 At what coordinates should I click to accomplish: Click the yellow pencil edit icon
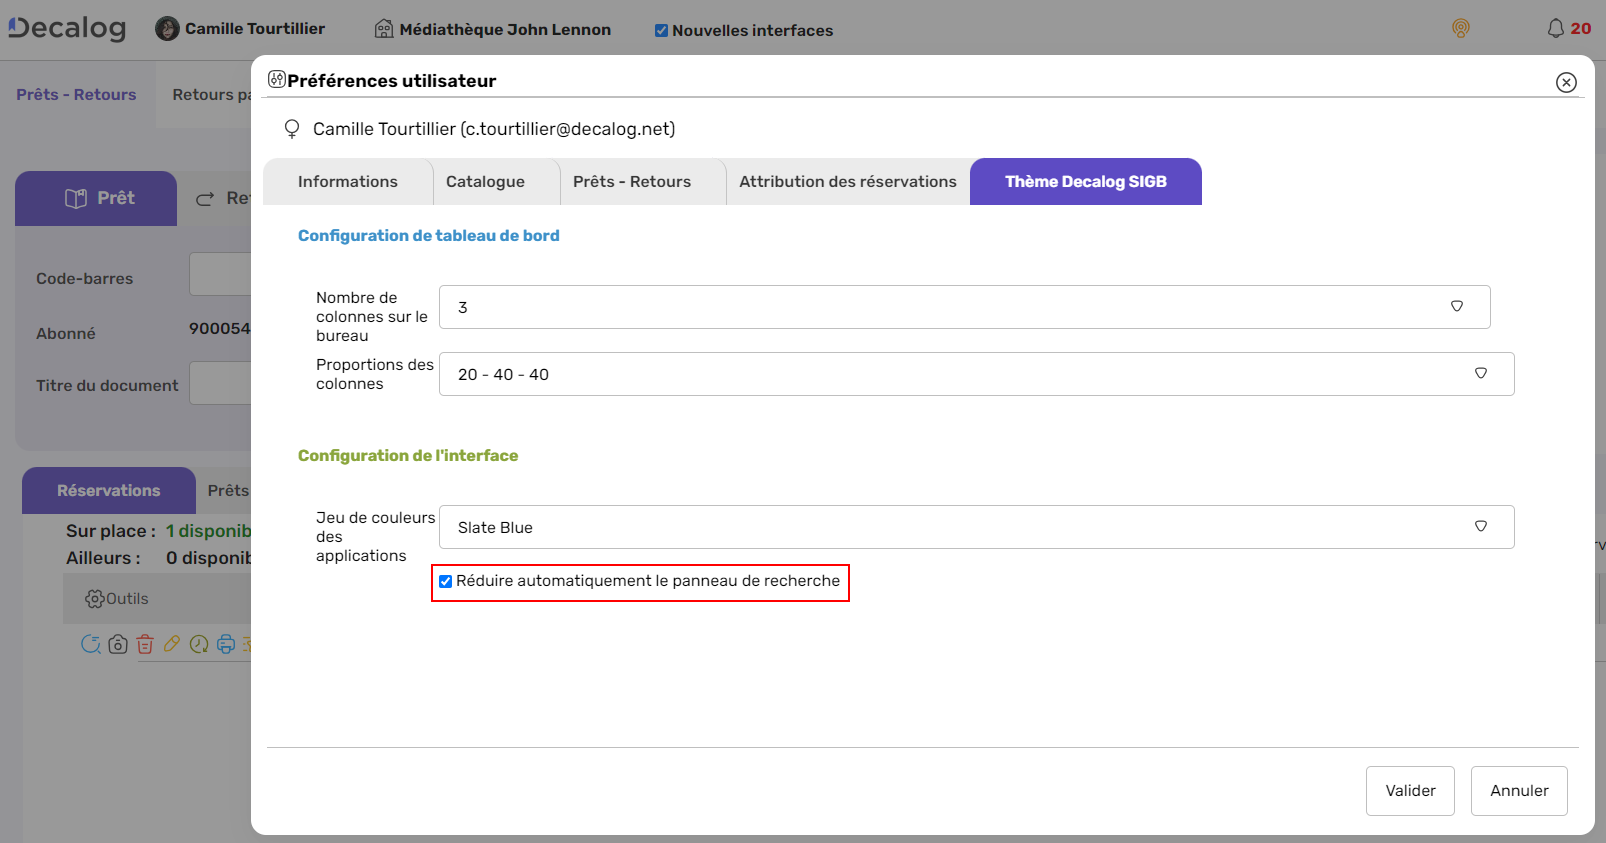click(172, 645)
